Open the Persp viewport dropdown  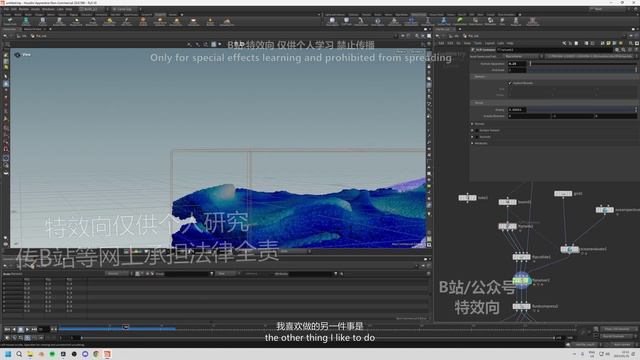coord(401,52)
